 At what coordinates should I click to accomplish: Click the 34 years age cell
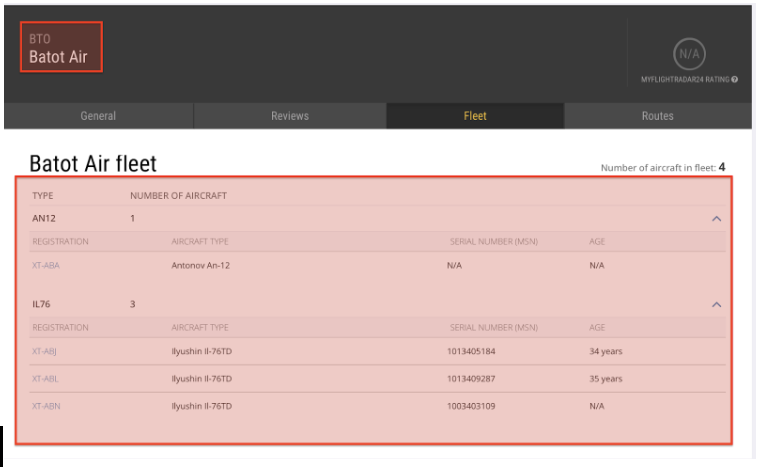pyautogui.click(x=605, y=351)
